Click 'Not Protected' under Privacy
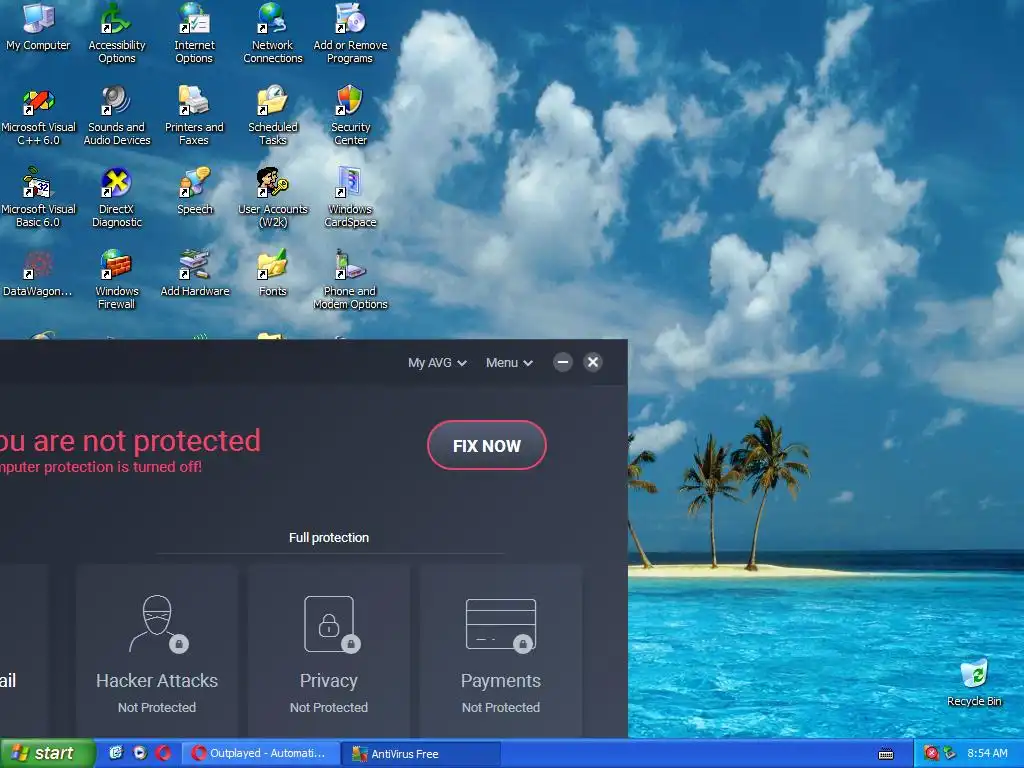 pyautogui.click(x=328, y=707)
